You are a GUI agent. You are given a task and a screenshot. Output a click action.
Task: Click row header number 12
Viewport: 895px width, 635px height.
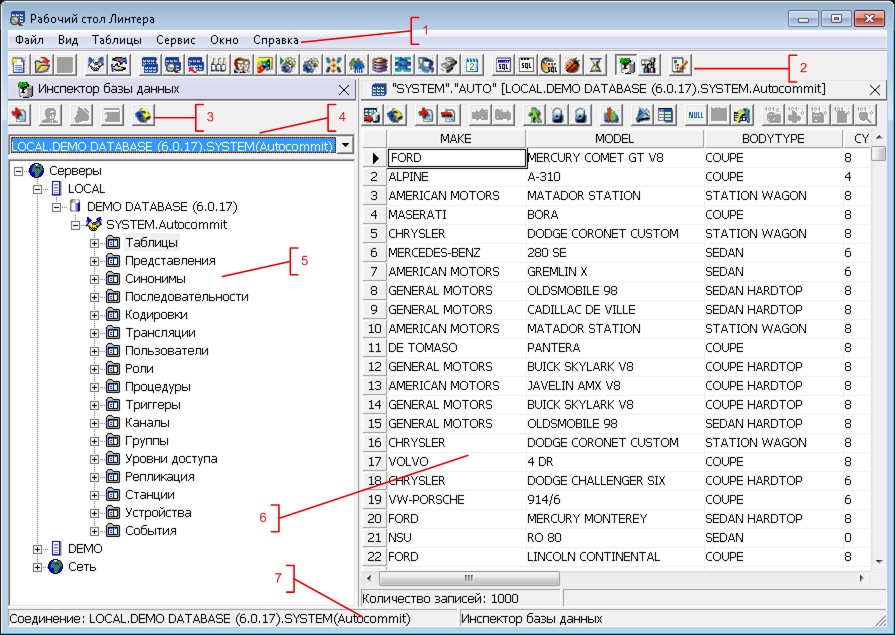374,367
